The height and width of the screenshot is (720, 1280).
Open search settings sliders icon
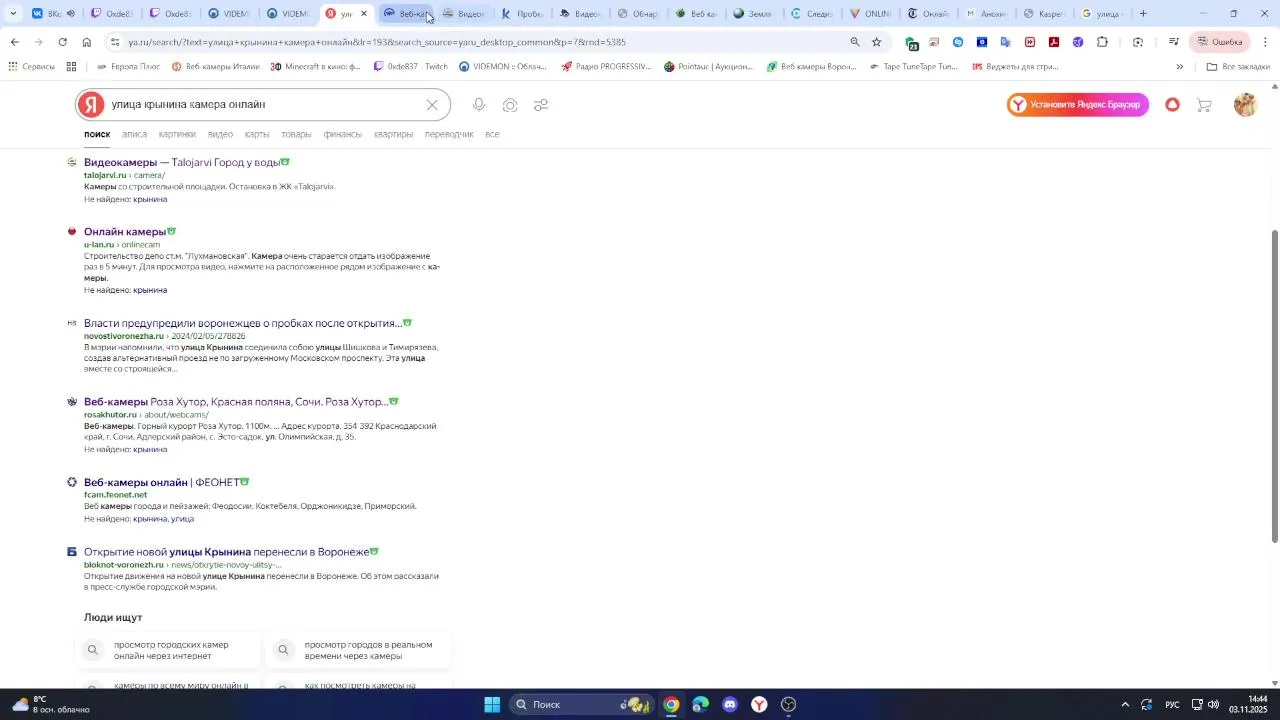[x=541, y=105]
